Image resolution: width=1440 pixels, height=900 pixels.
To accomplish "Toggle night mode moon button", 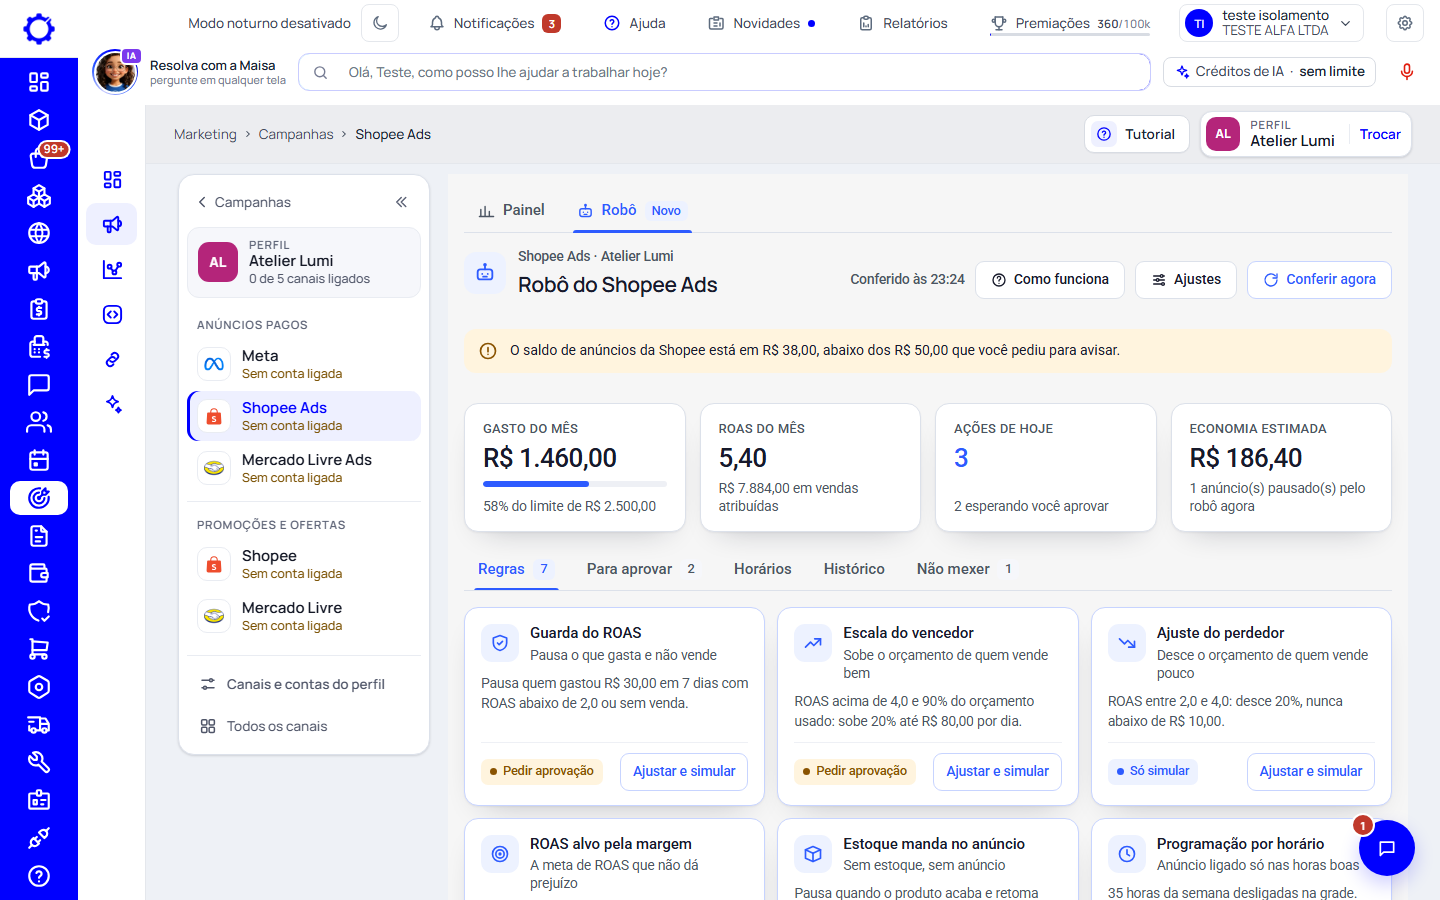I will pos(380,23).
